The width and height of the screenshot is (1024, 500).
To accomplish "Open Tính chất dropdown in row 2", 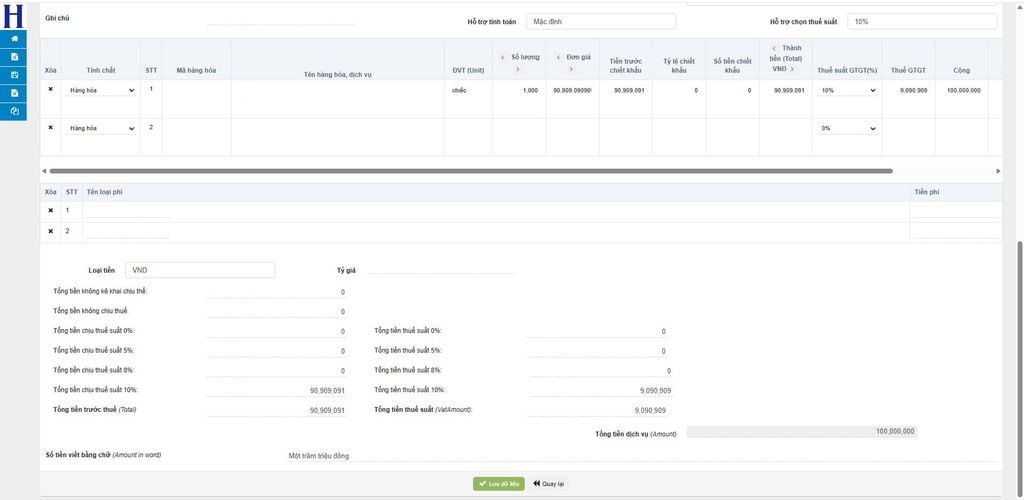I will tap(102, 128).
